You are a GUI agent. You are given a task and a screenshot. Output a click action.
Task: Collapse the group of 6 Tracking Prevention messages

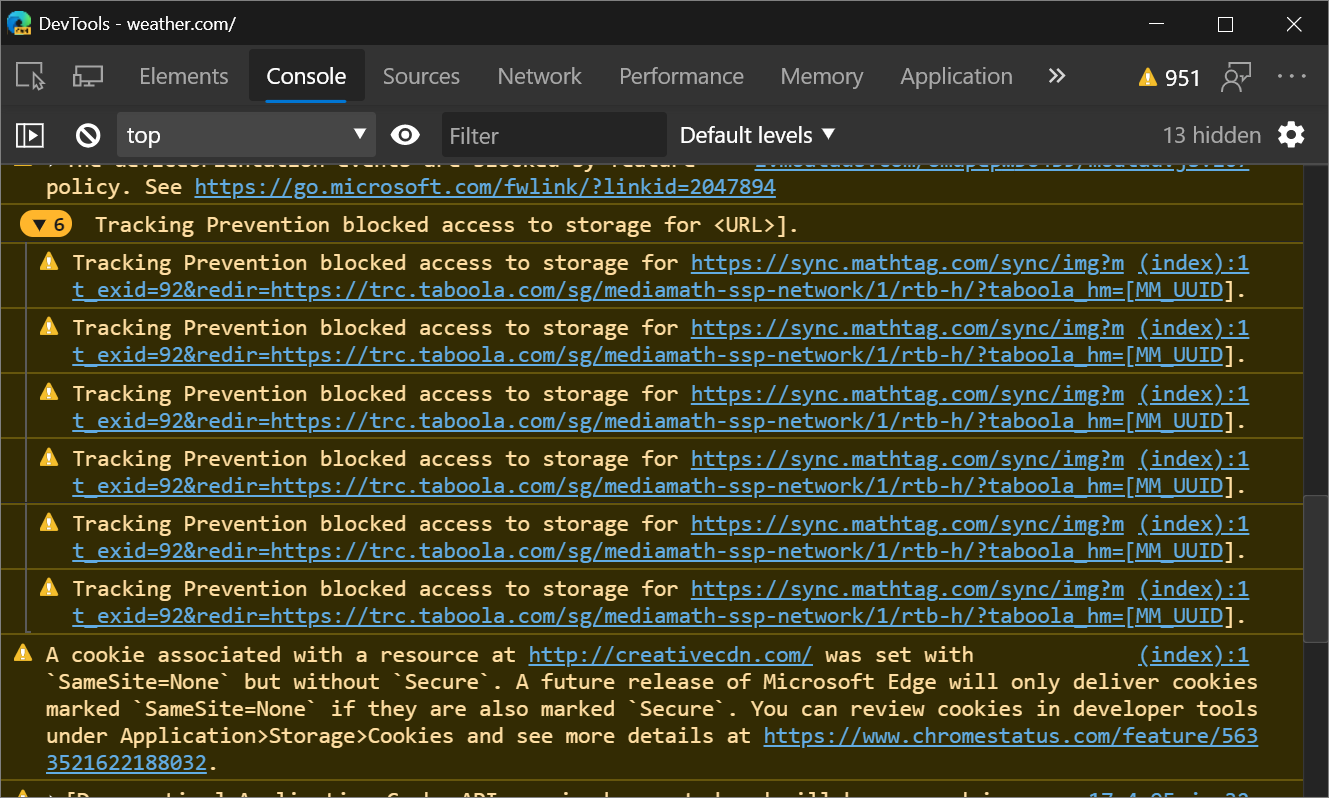point(46,225)
